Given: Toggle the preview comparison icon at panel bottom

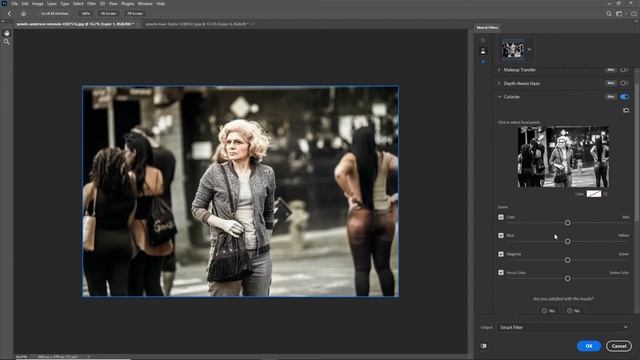Looking at the screenshot, I should pos(484,346).
